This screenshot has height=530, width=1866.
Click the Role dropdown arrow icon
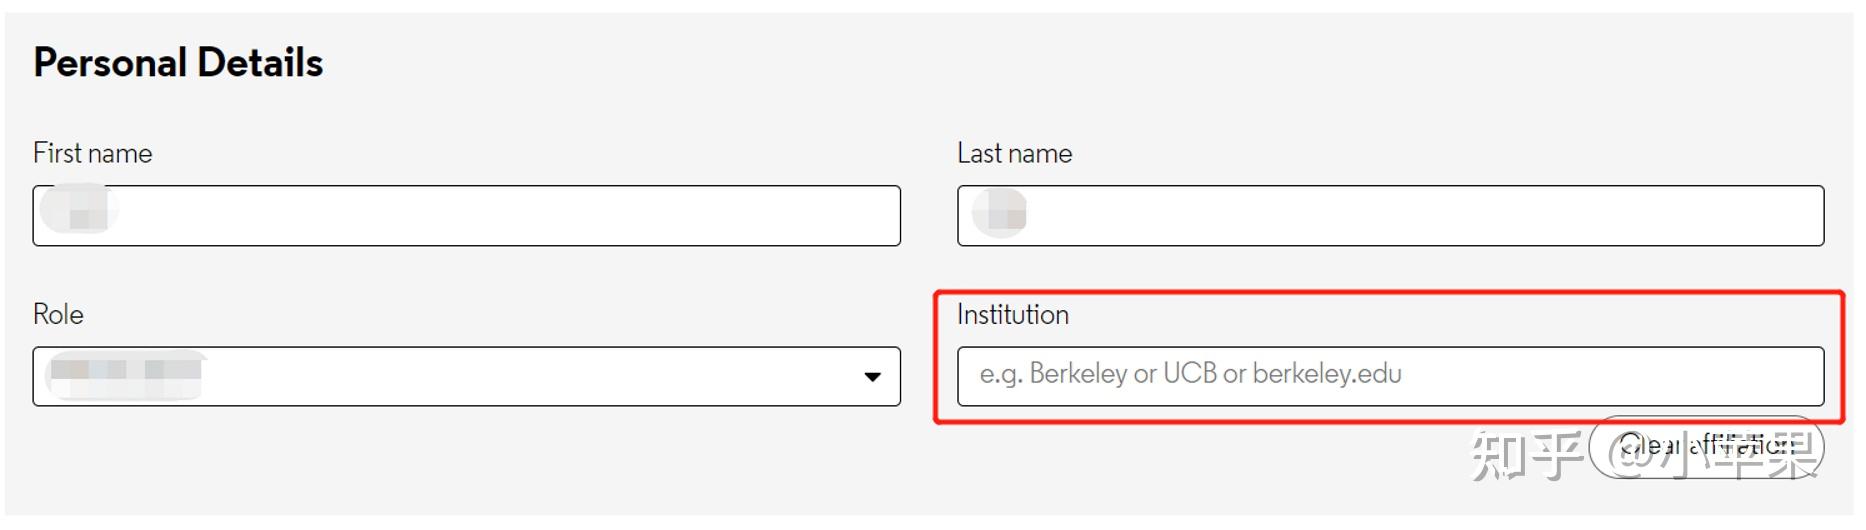pyautogui.click(x=872, y=377)
